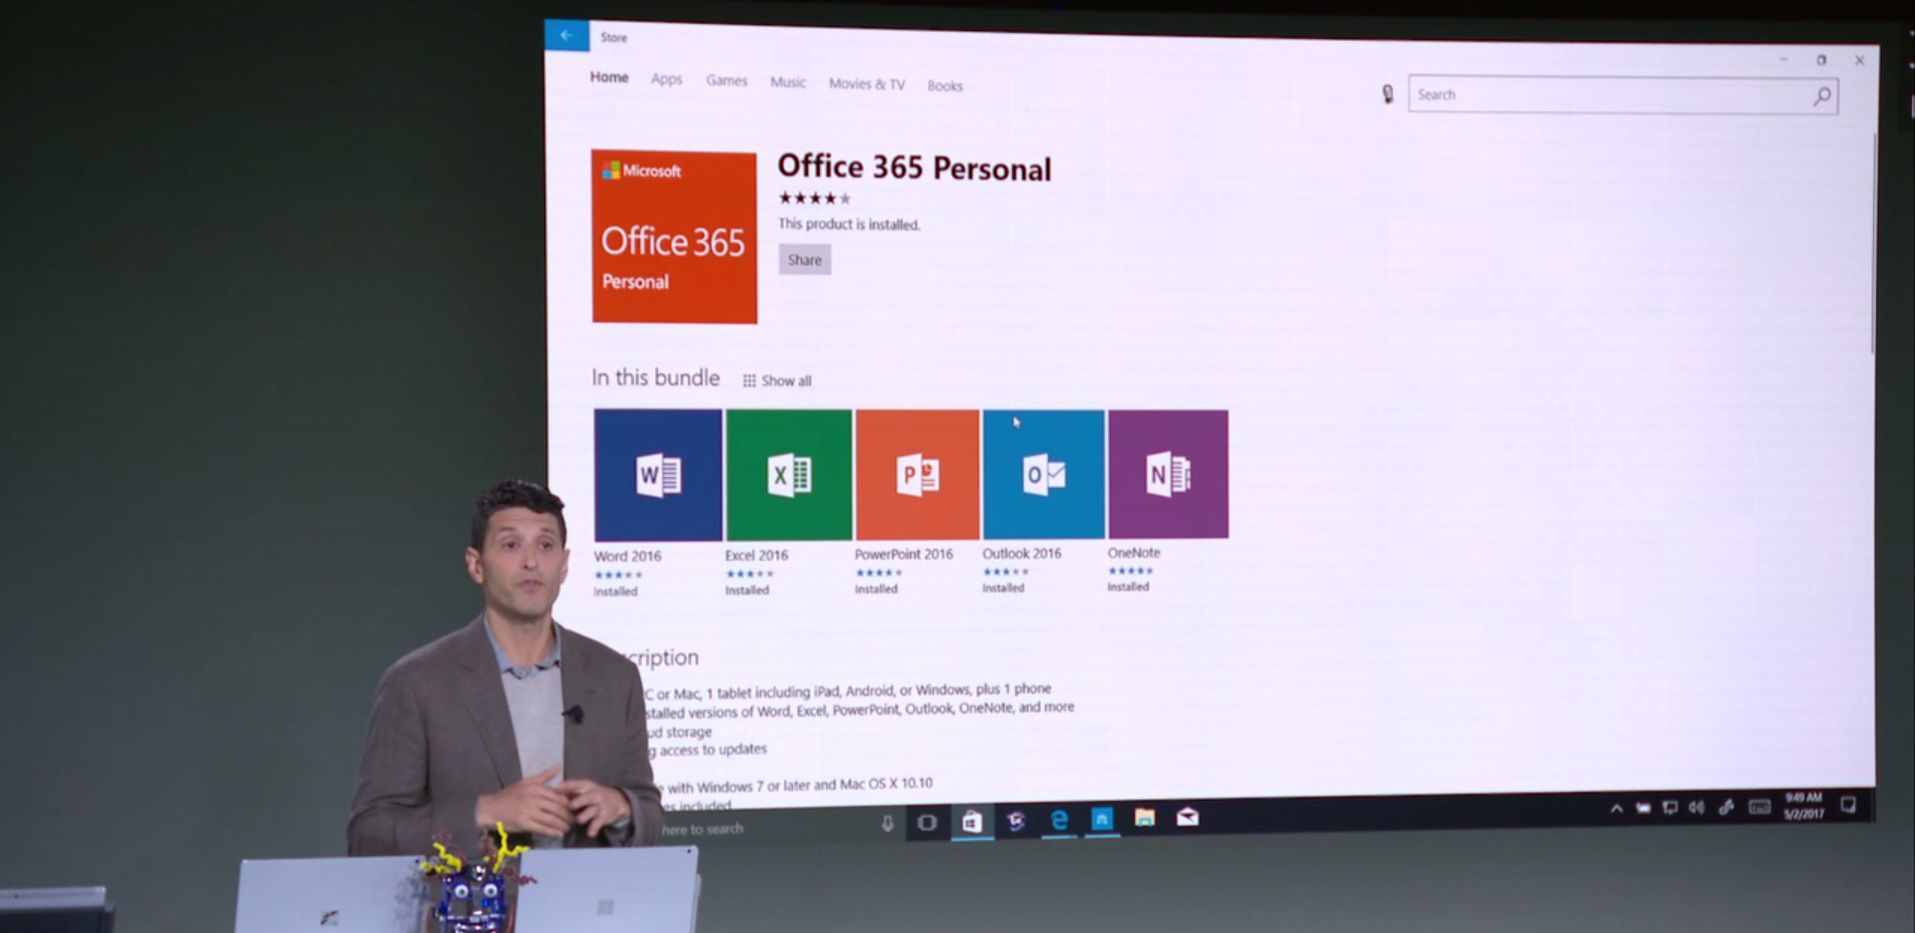Open the Games tab
The height and width of the screenshot is (933, 1915).
[x=726, y=80]
